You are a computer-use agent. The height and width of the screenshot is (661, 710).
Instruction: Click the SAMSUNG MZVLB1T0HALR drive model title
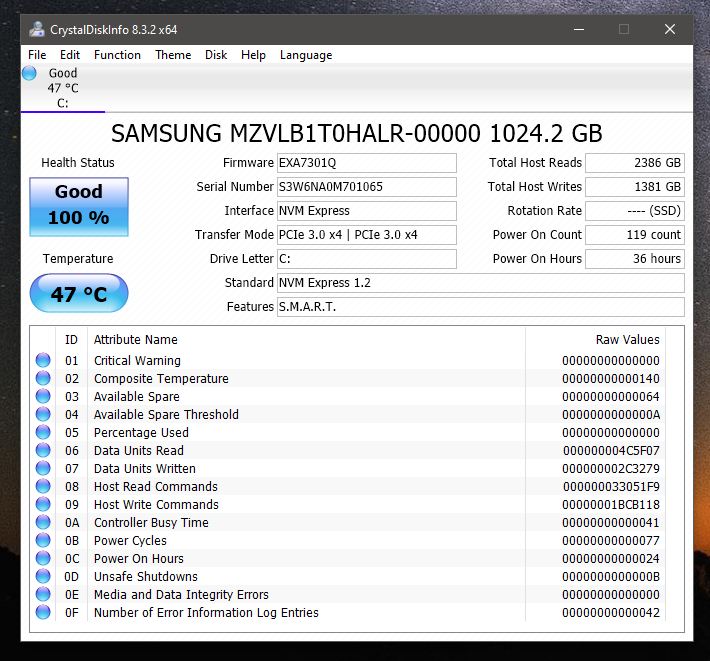(357, 134)
